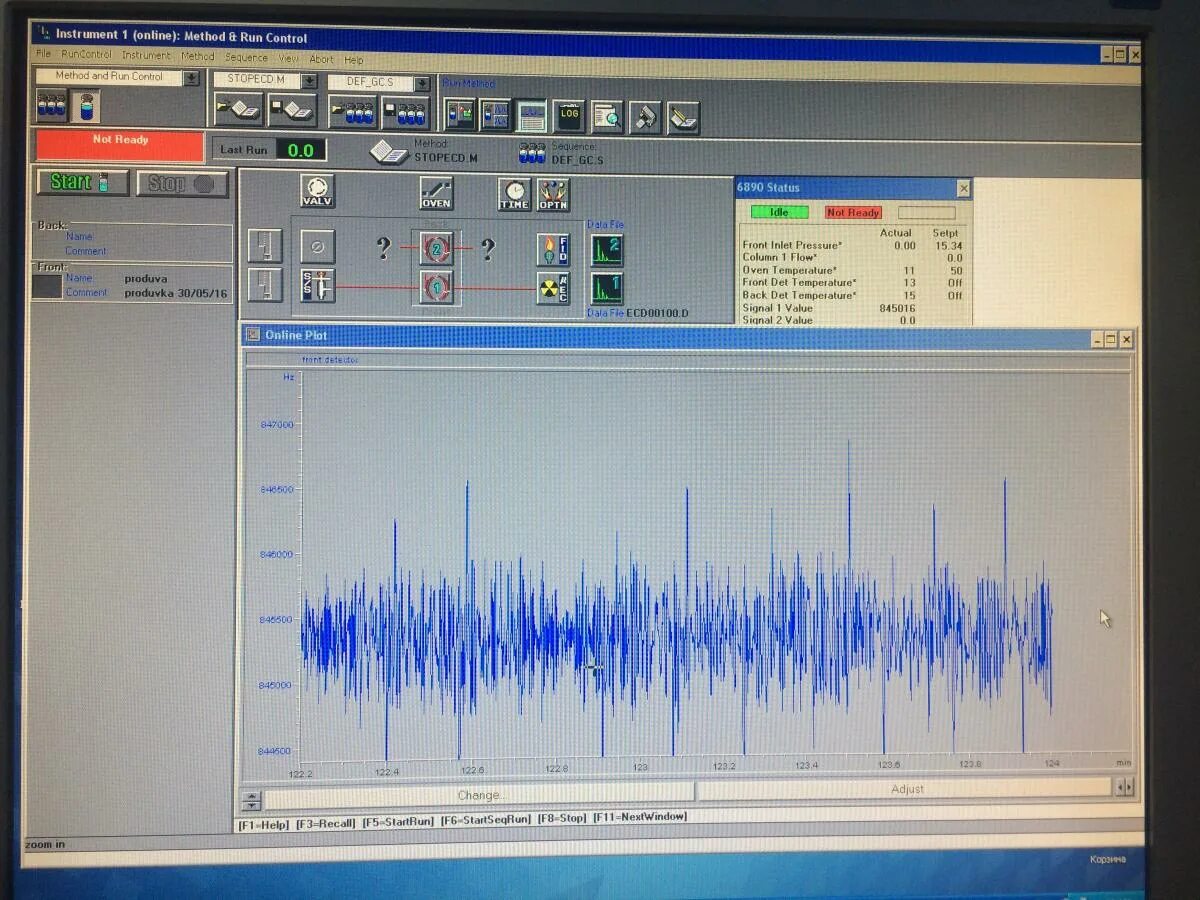Viewport: 1200px width, 900px height.
Task: Open the Sequence menu
Action: [x=246, y=57]
